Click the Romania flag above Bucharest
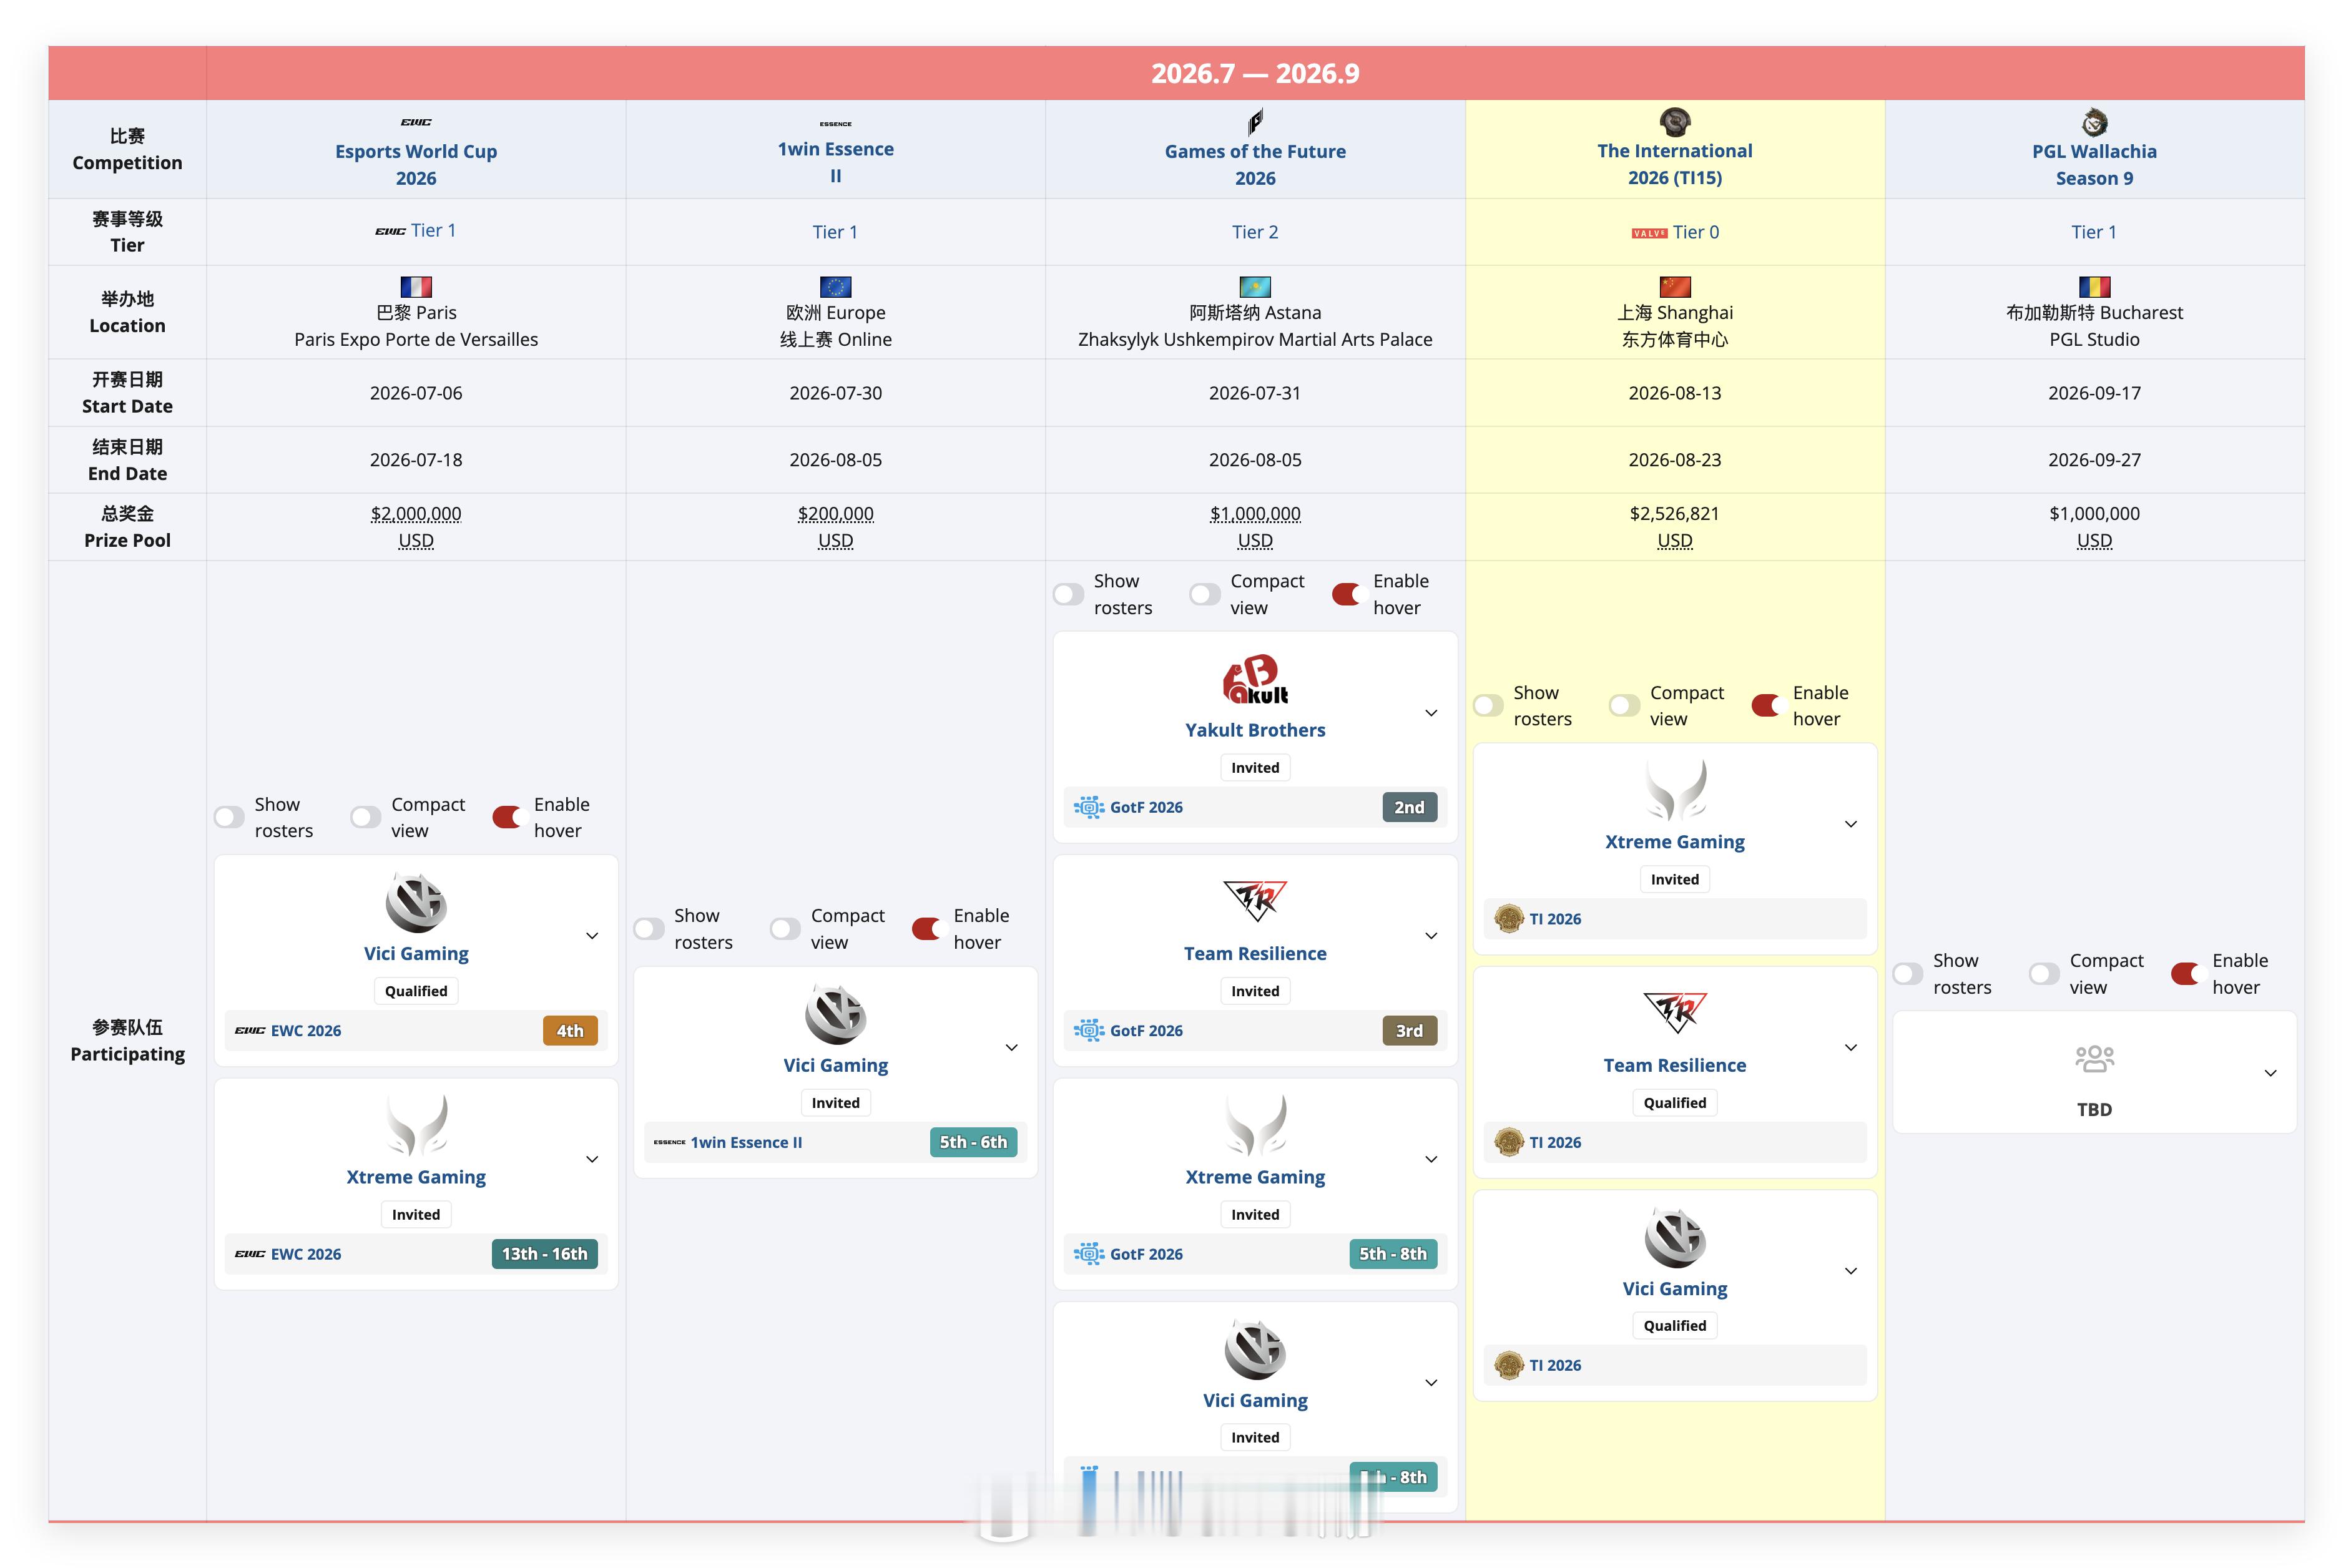Viewport: 2351px width, 1568px height. tap(2094, 287)
